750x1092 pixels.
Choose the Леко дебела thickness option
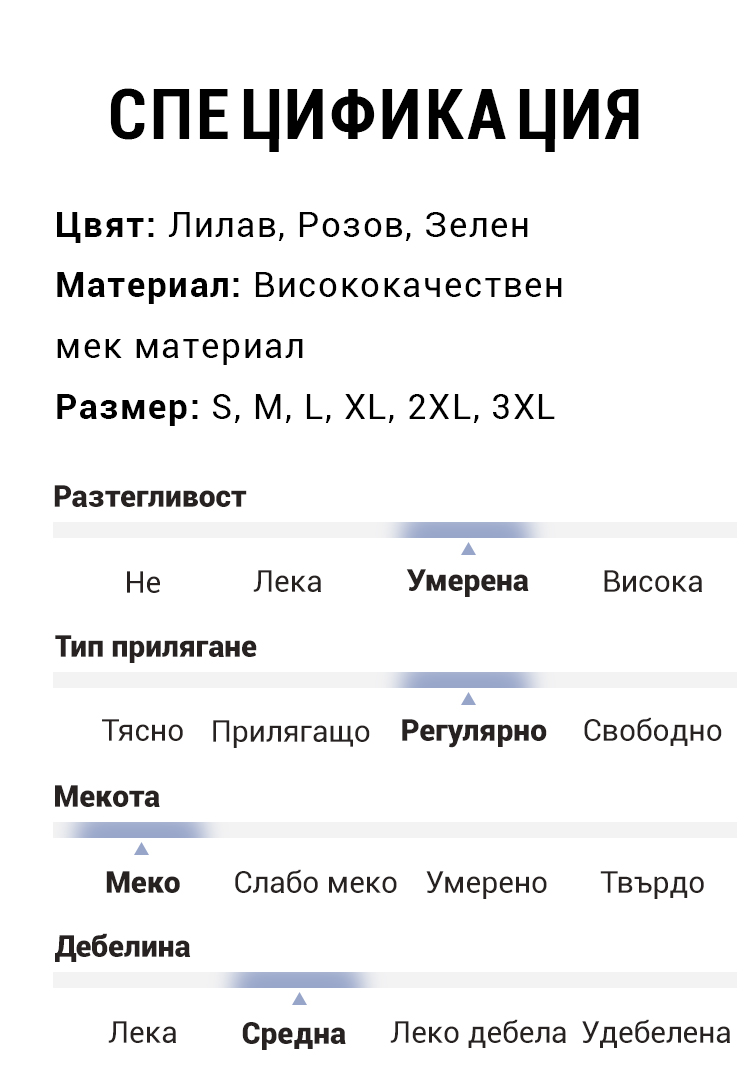[x=478, y=1033]
